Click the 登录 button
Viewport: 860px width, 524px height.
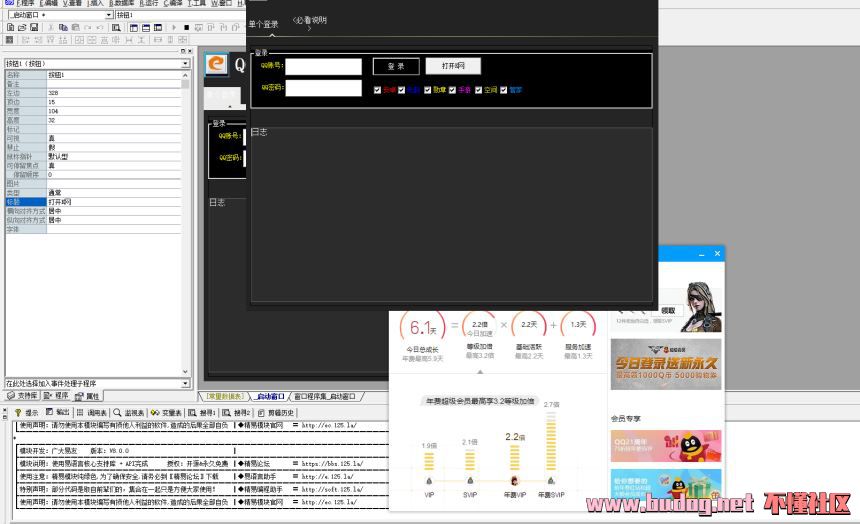396,66
